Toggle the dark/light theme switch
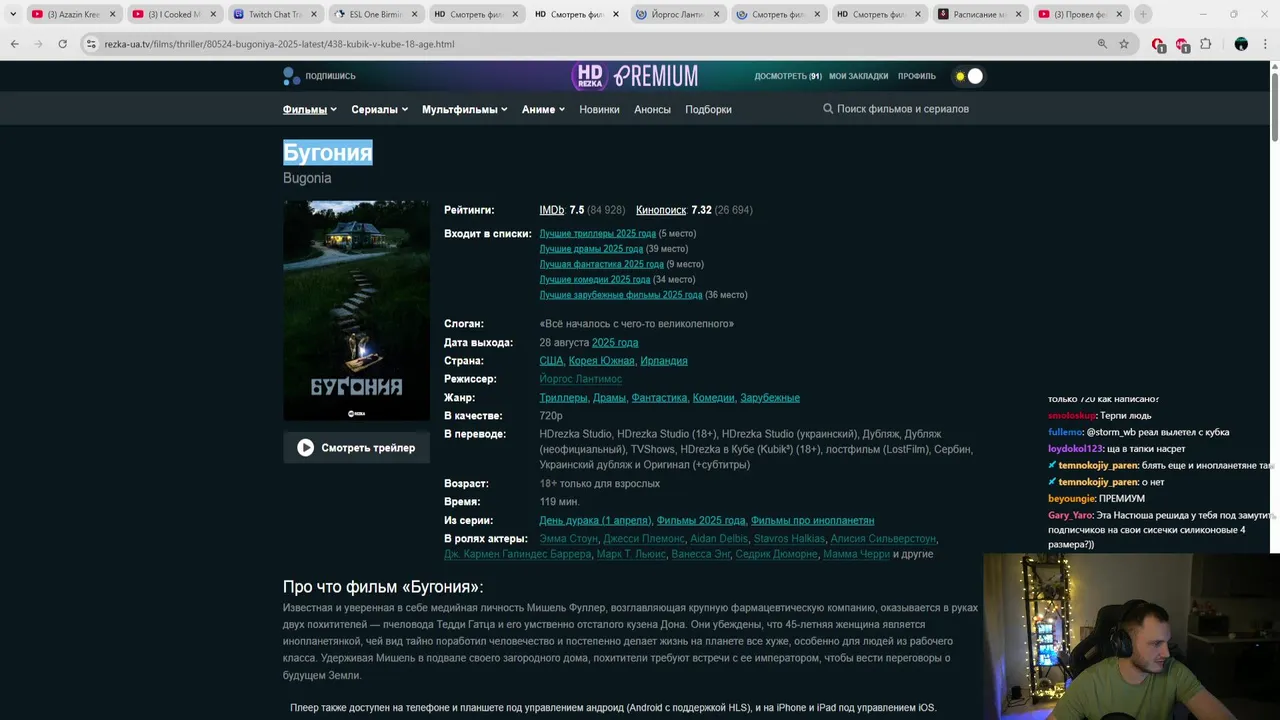This screenshot has width=1280, height=720. (968, 76)
